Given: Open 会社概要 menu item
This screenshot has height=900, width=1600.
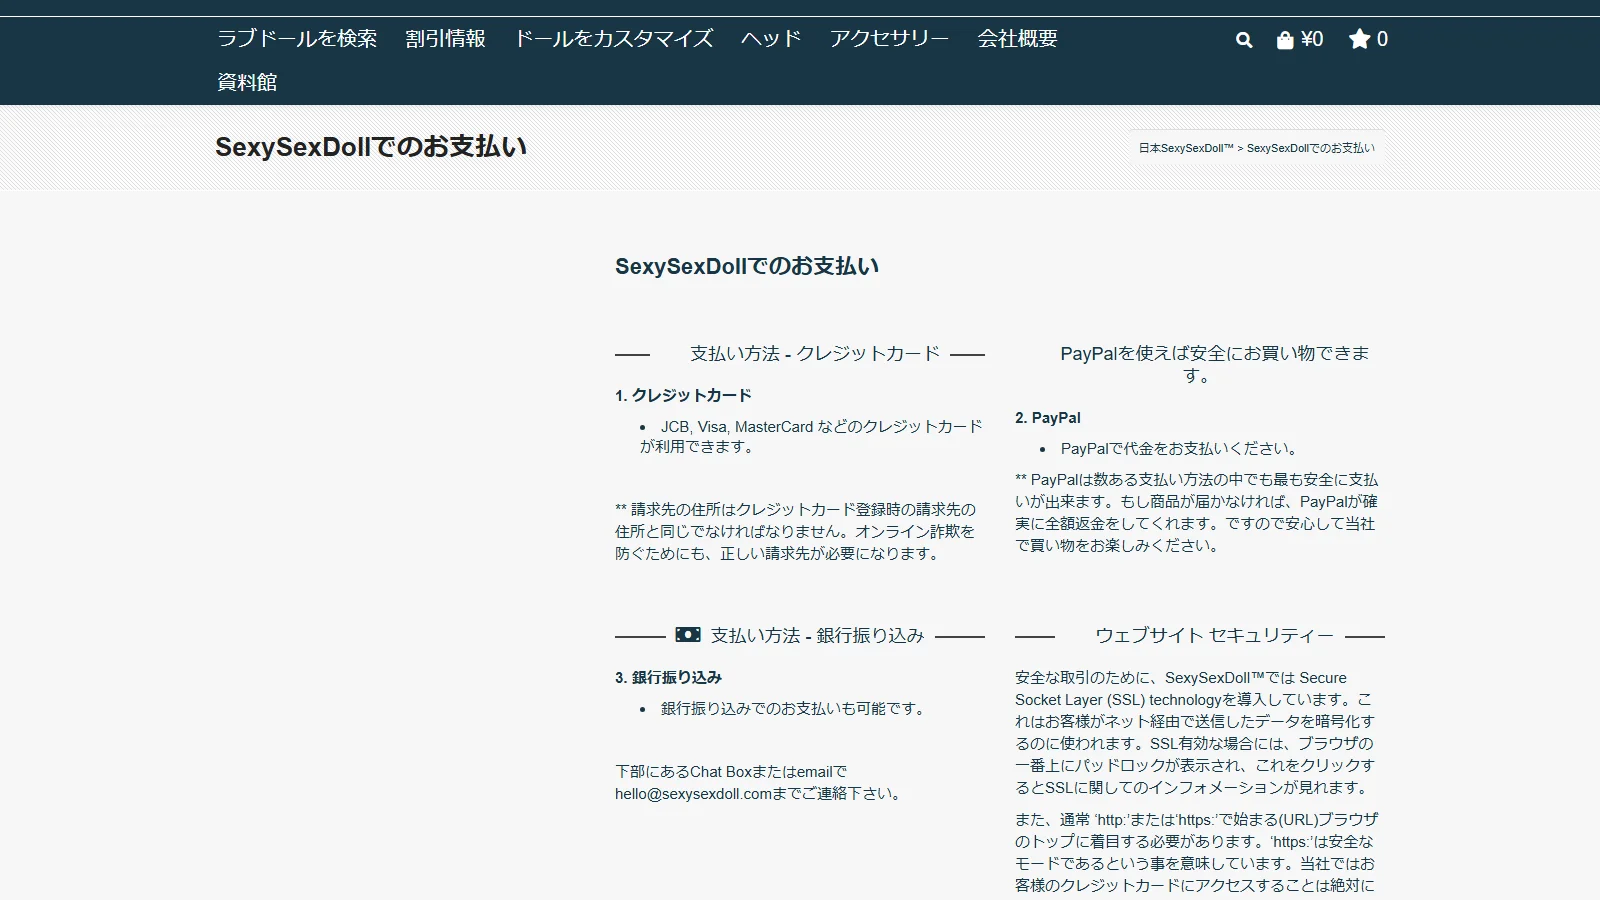Looking at the screenshot, I should [x=1017, y=39].
